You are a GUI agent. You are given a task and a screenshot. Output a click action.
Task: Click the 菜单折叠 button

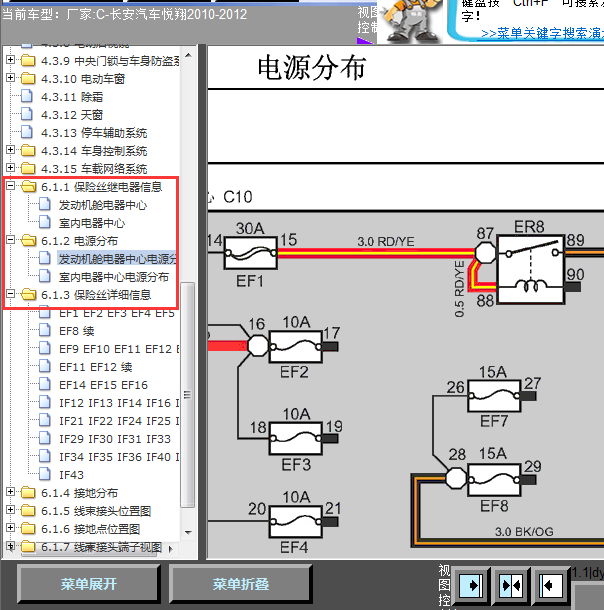pos(240,584)
